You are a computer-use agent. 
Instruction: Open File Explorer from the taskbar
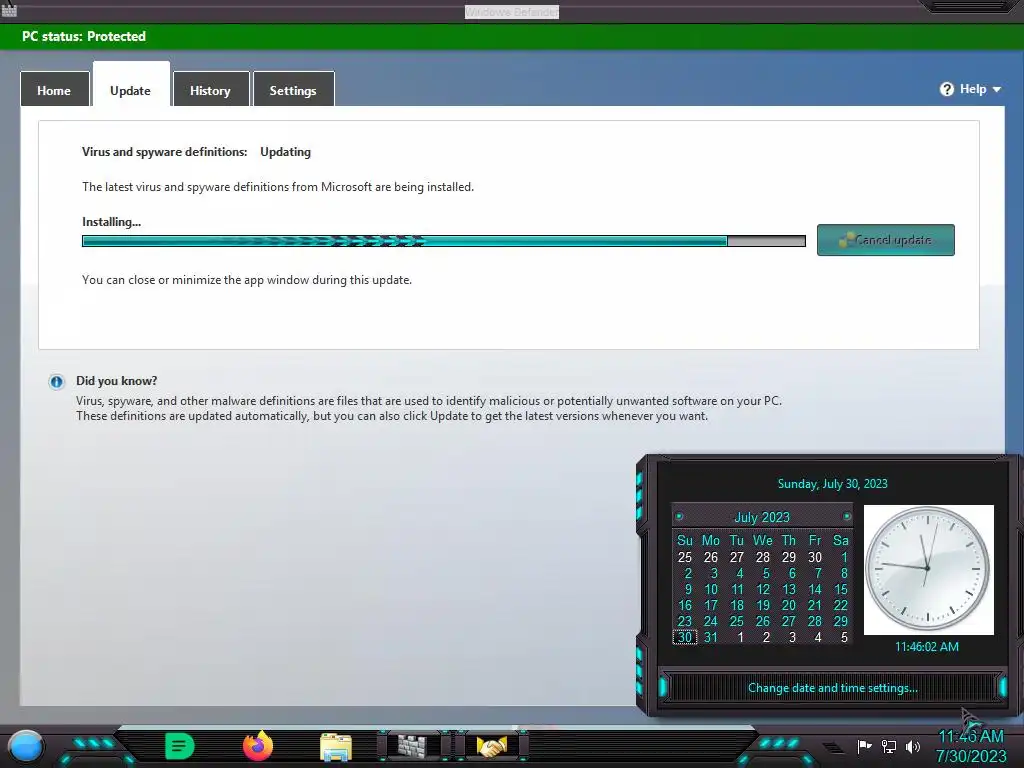pyautogui.click(x=336, y=747)
